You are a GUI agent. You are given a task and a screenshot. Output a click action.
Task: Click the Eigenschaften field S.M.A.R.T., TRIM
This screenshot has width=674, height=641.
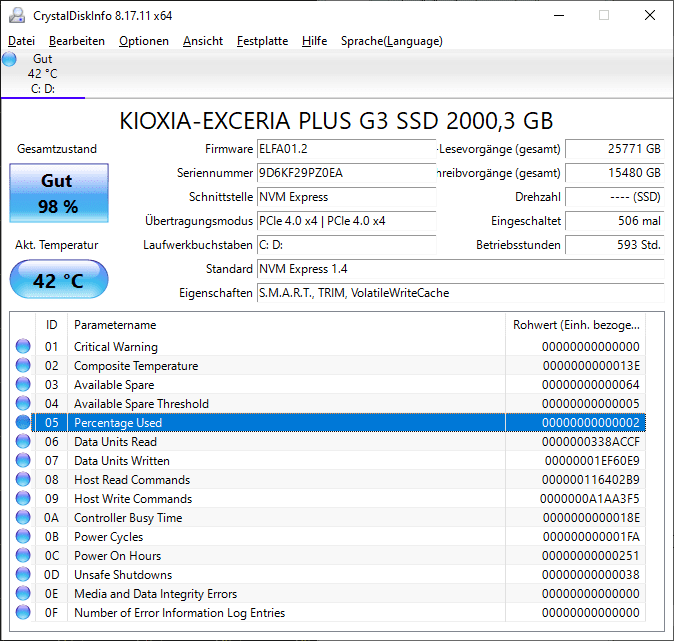461,293
